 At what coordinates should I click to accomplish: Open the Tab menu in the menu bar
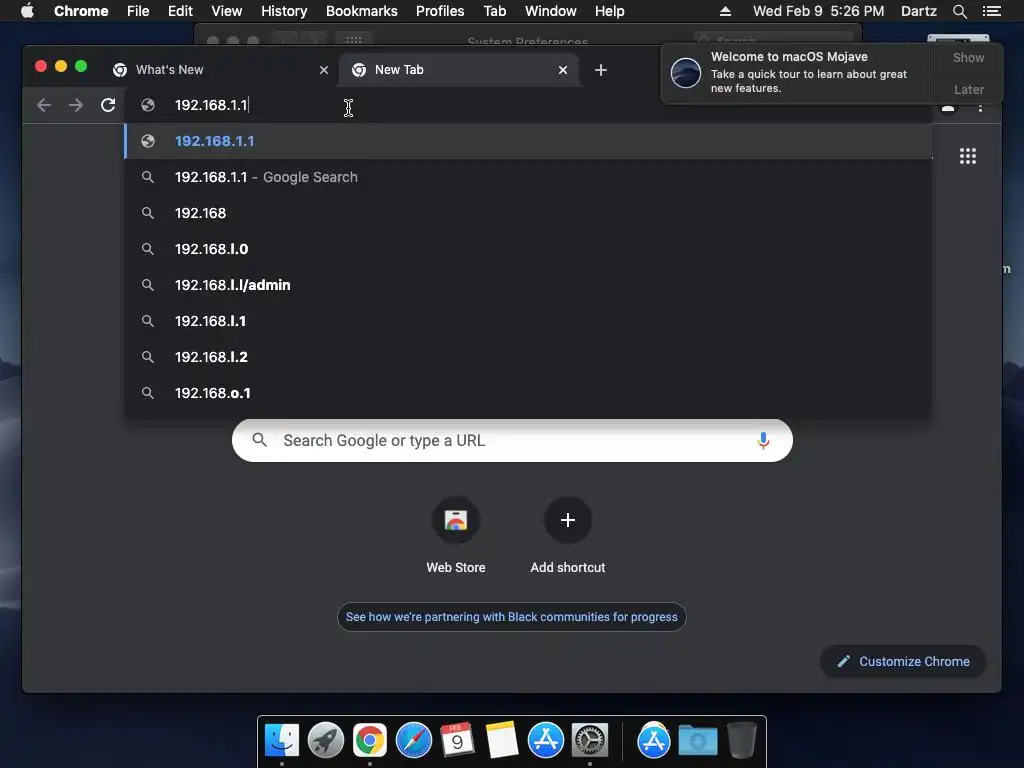point(494,11)
